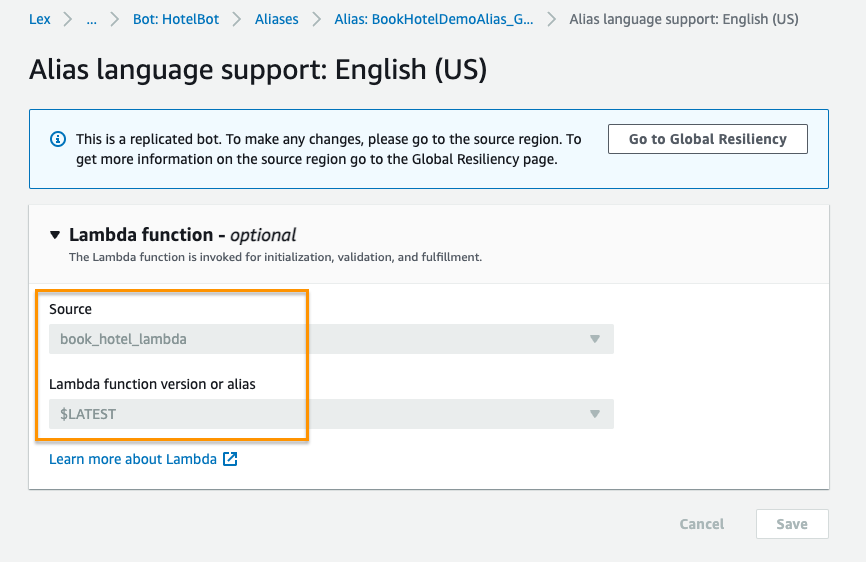Follow the Learn more about Lambda link

(133, 460)
